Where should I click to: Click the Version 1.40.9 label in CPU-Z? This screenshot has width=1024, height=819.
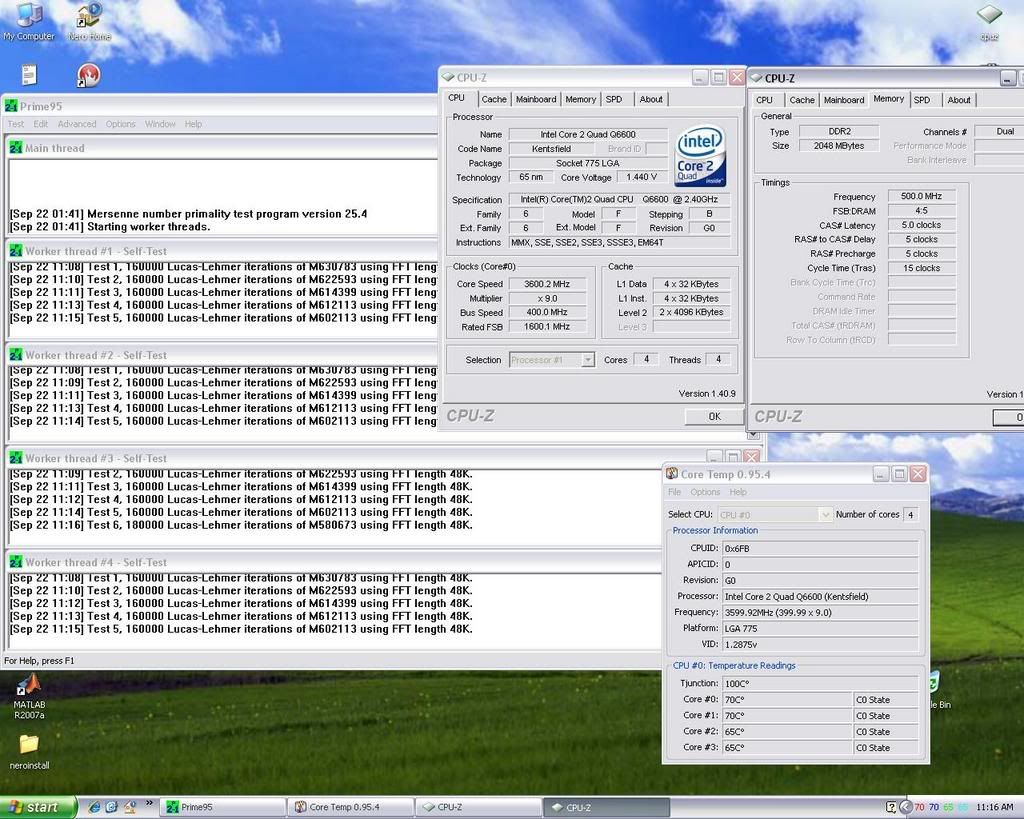[707, 394]
